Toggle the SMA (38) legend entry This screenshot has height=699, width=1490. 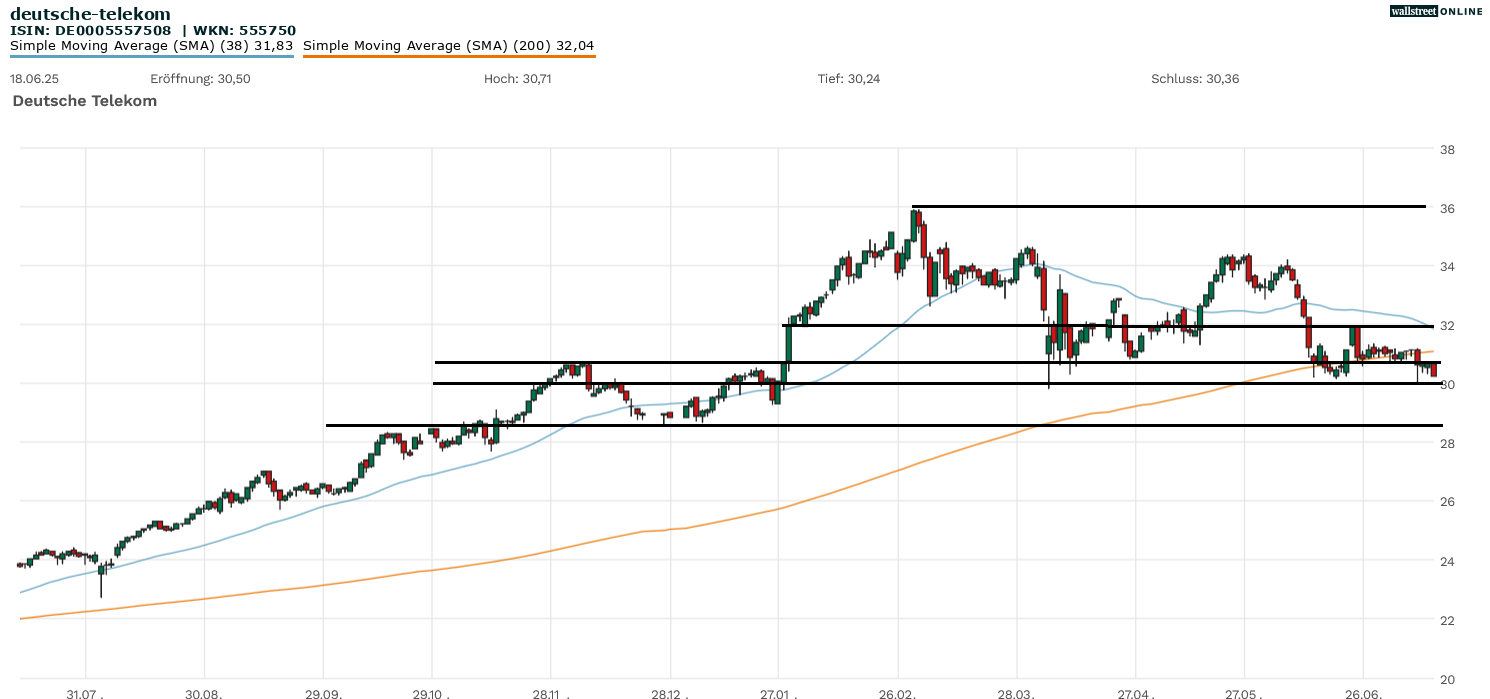[x=151, y=46]
